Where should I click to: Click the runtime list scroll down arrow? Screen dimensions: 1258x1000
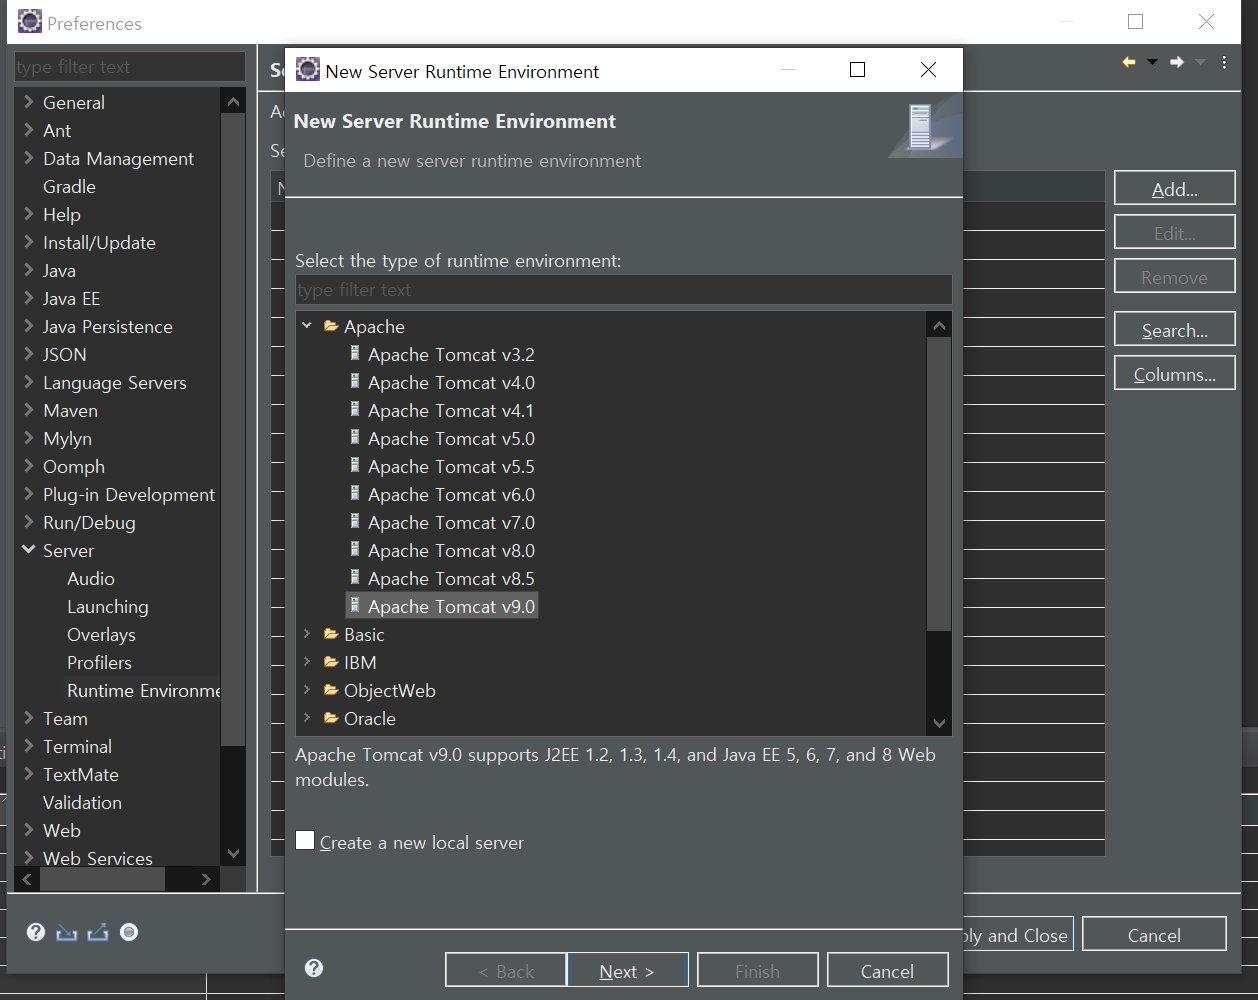click(x=939, y=723)
